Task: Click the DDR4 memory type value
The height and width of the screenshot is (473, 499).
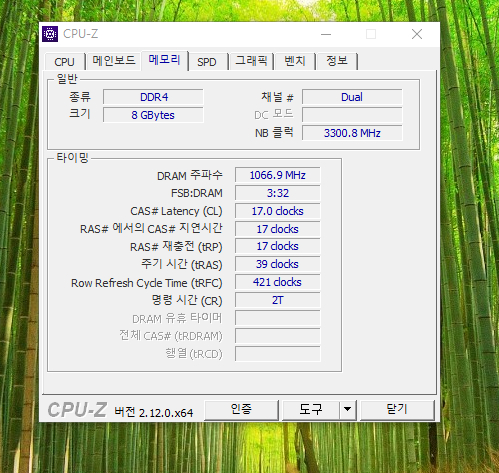Action: click(153, 97)
